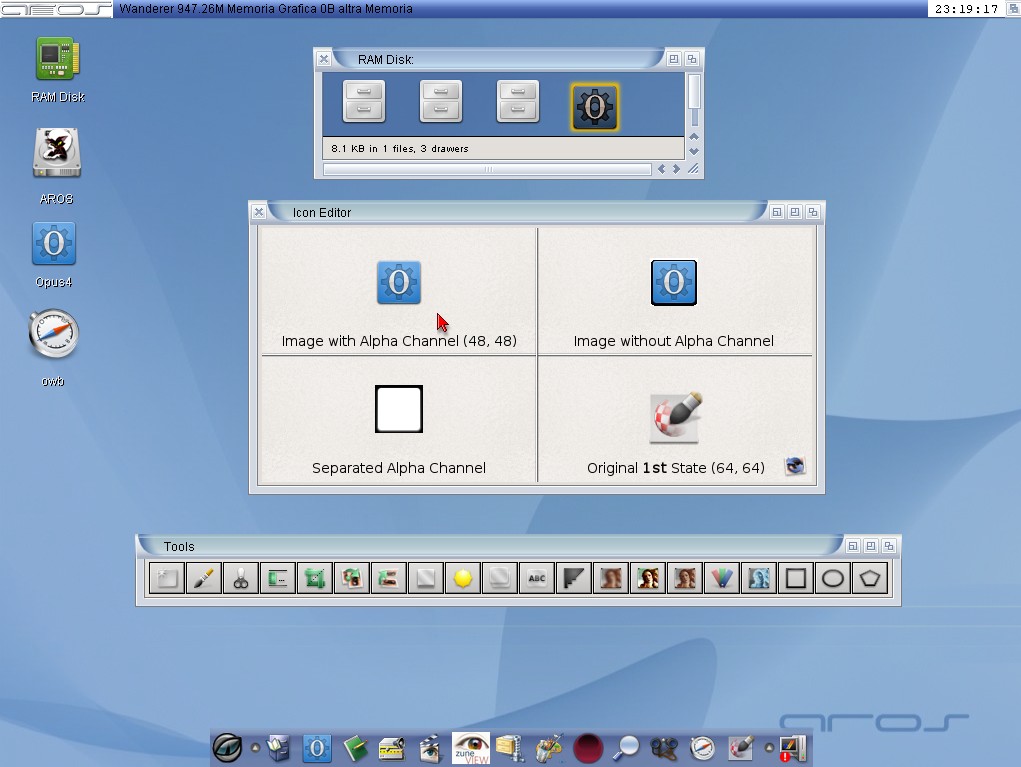Click the AROS boot menu logo in dock

pyautogui.click(x=227, y=748)
